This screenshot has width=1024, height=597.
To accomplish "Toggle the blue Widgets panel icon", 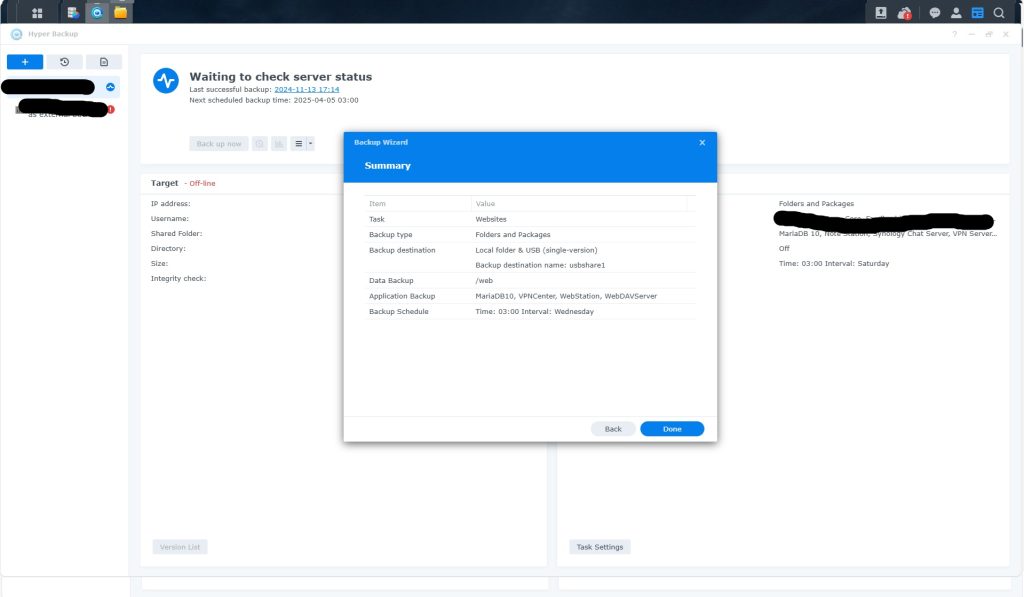I will coord(978,12).
